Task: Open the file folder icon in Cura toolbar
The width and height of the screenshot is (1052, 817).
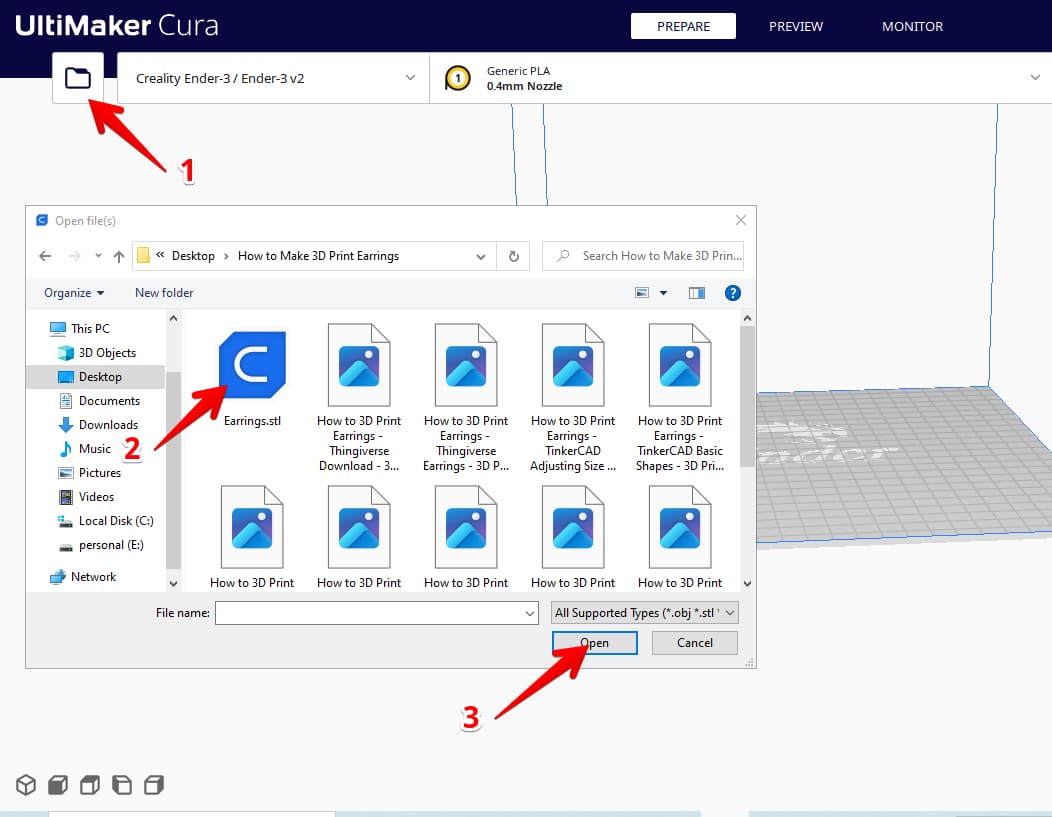Action: point(78,78)
